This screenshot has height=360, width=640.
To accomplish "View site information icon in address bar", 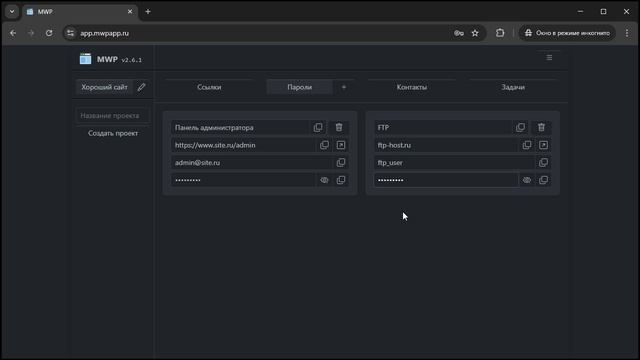I will [70, 33].
